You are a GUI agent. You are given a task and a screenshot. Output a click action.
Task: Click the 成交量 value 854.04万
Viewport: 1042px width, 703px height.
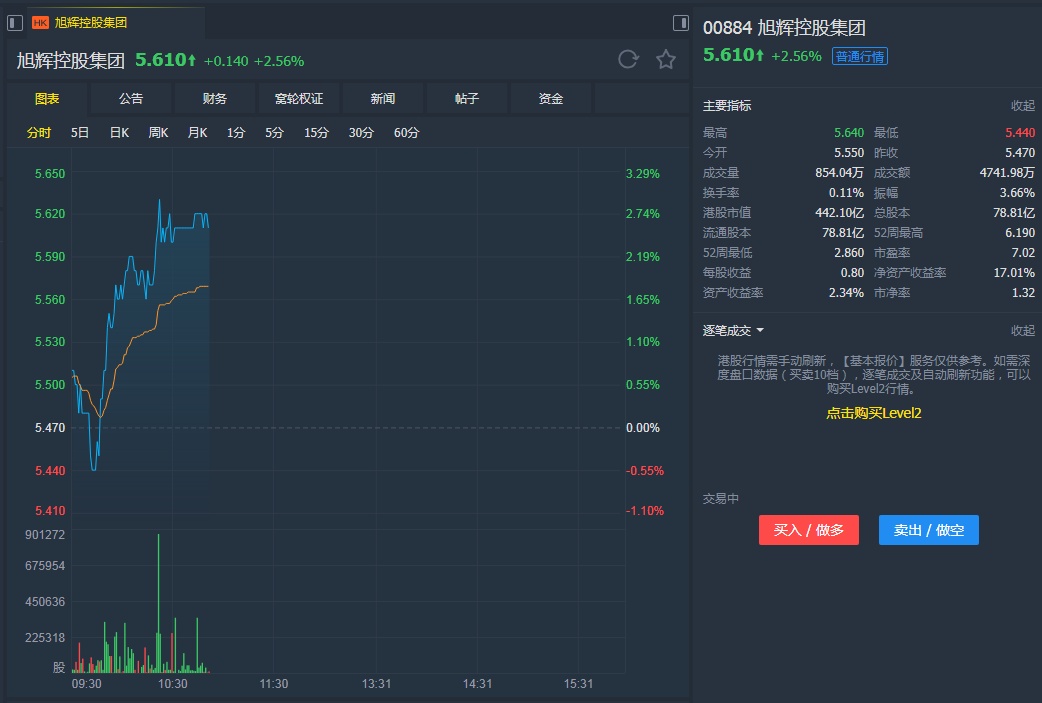click(839, 173)
